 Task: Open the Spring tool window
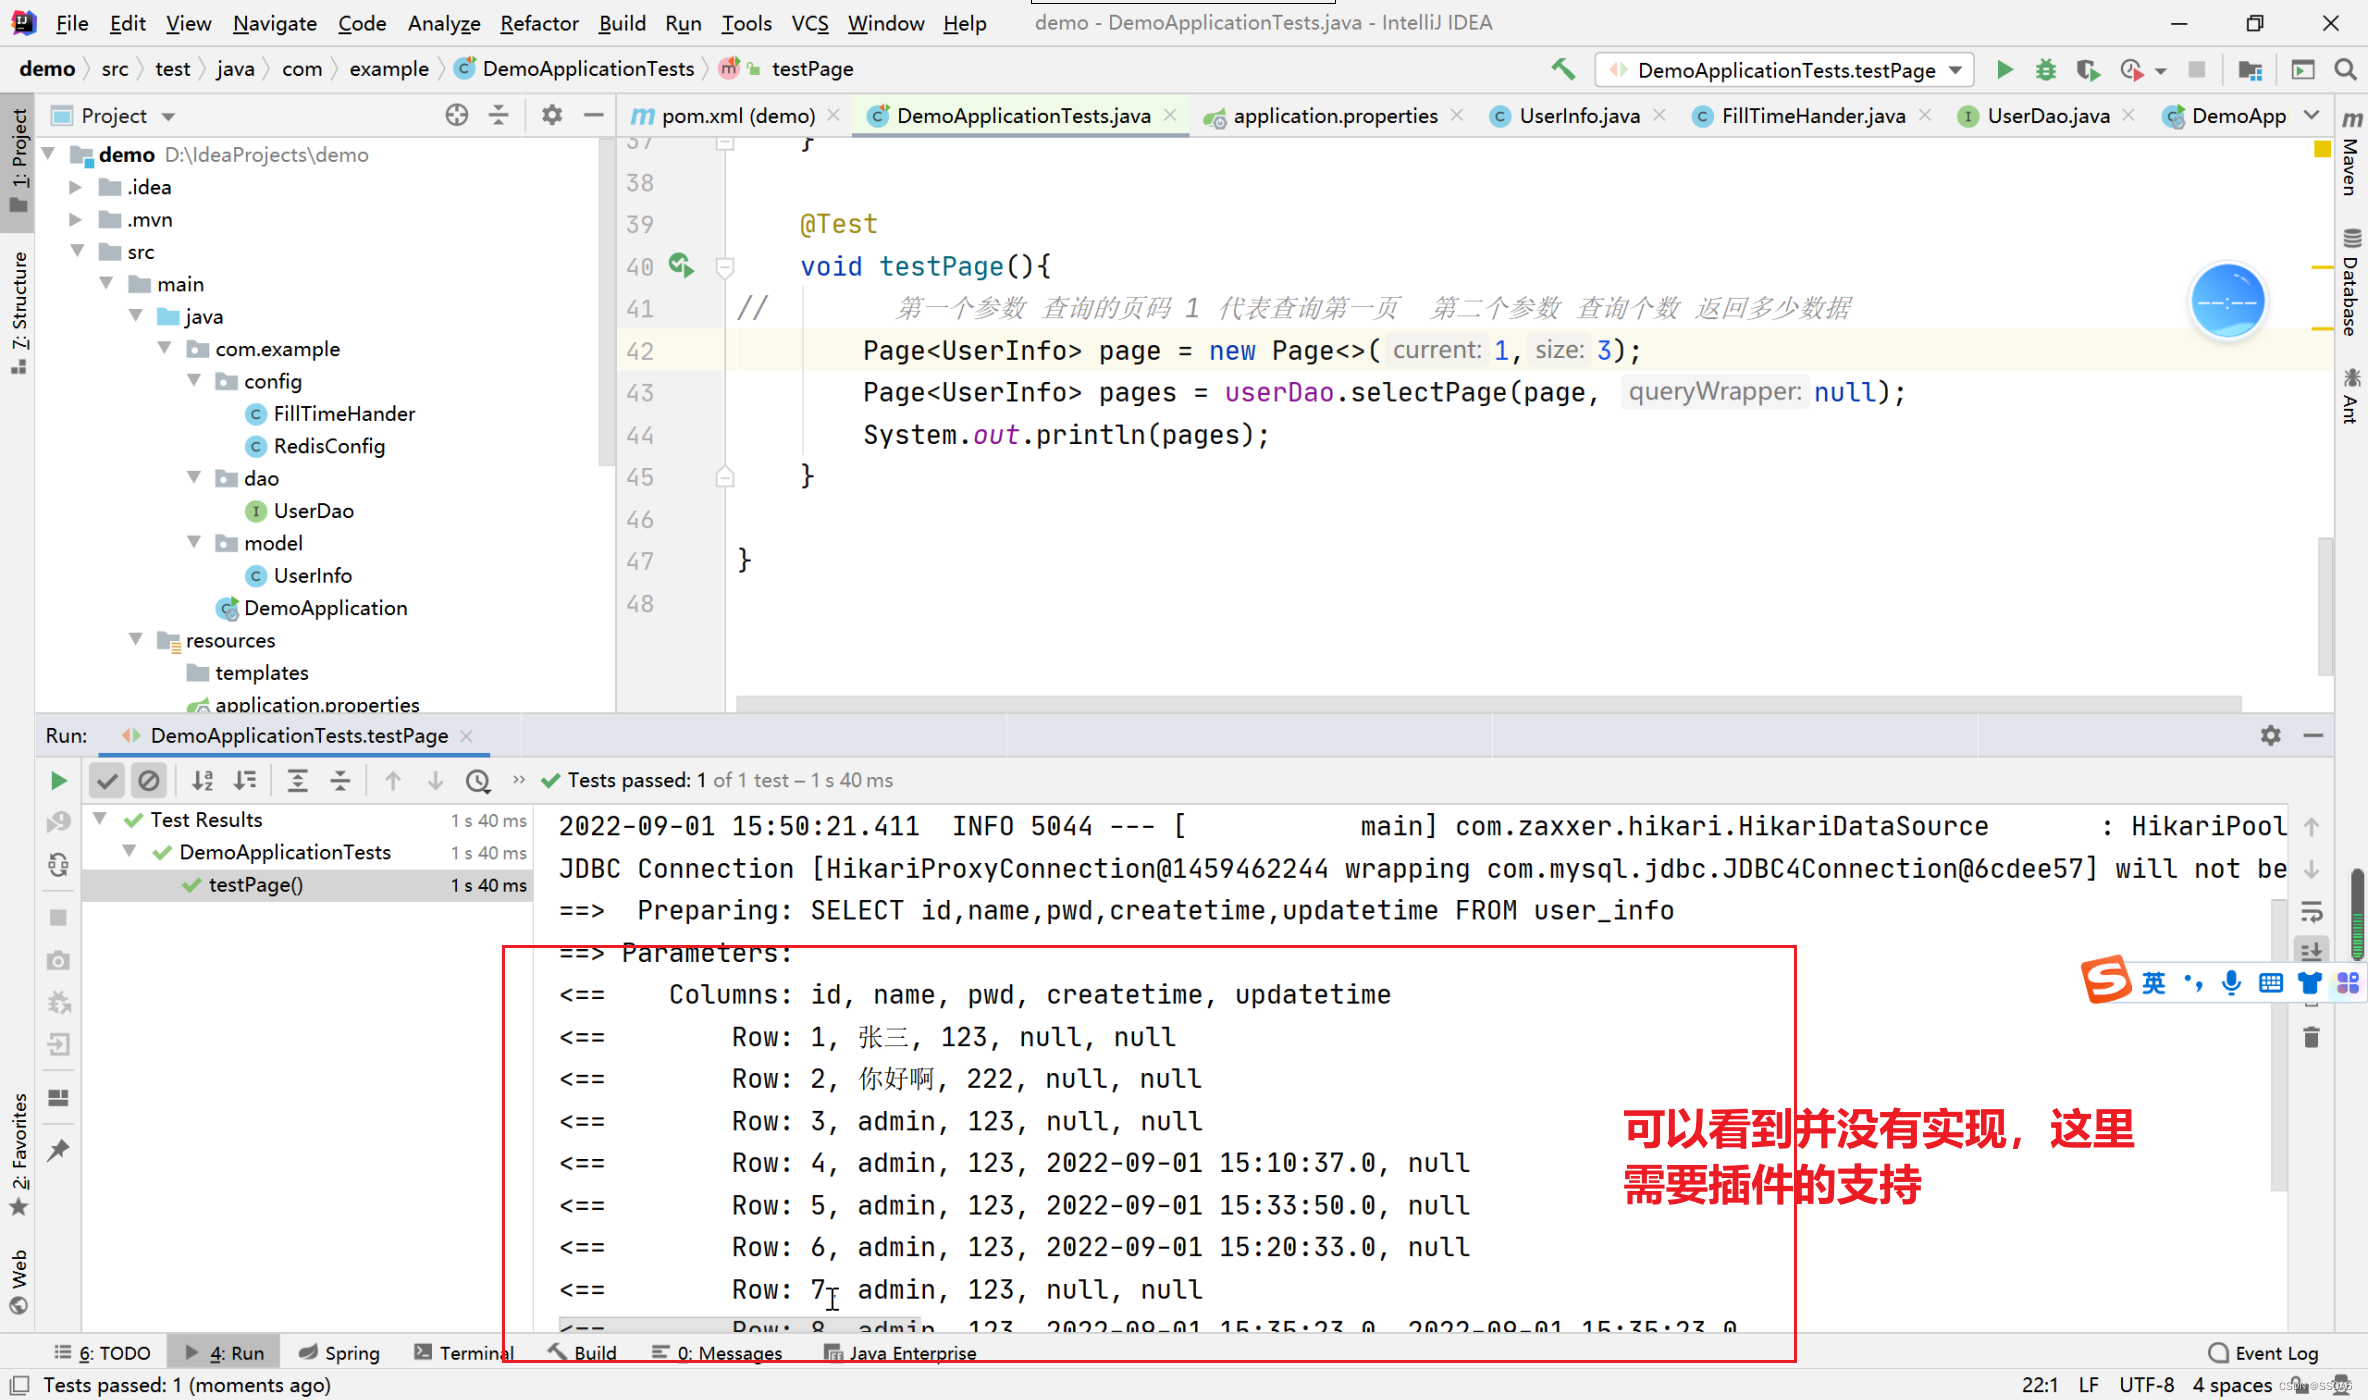pos(340,1352)
